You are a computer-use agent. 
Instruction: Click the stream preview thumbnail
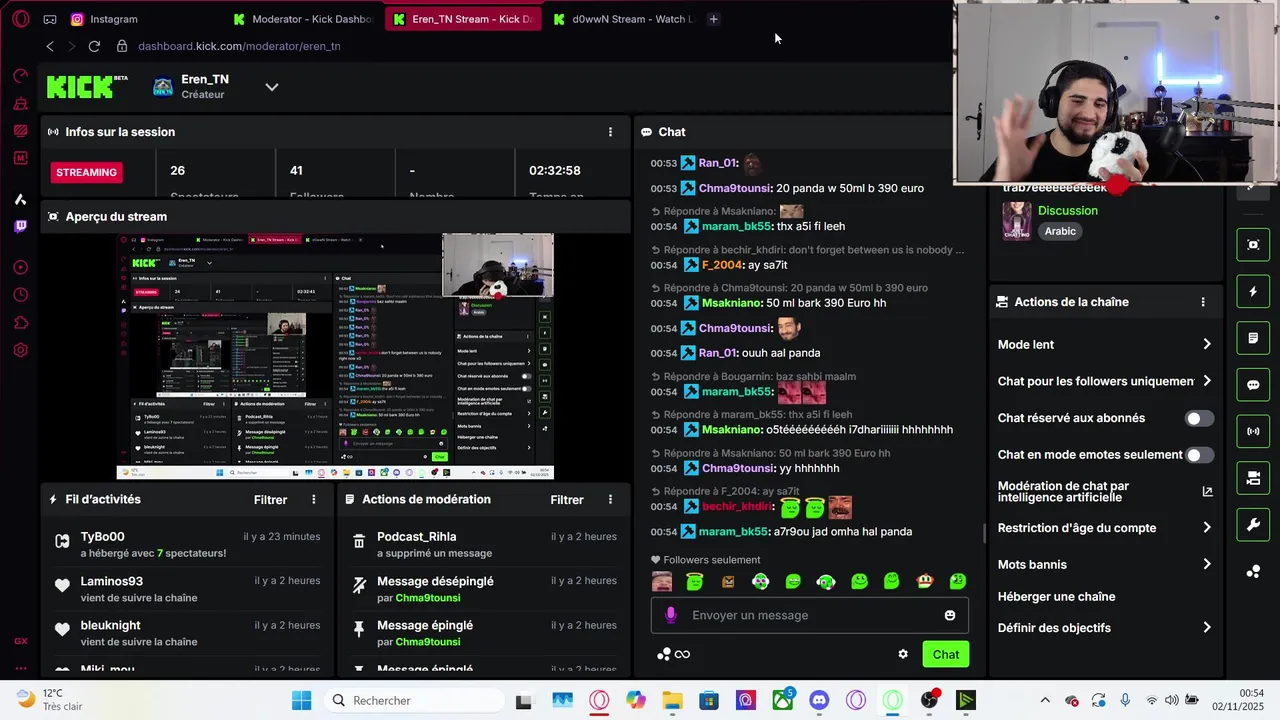pos(335,356)
